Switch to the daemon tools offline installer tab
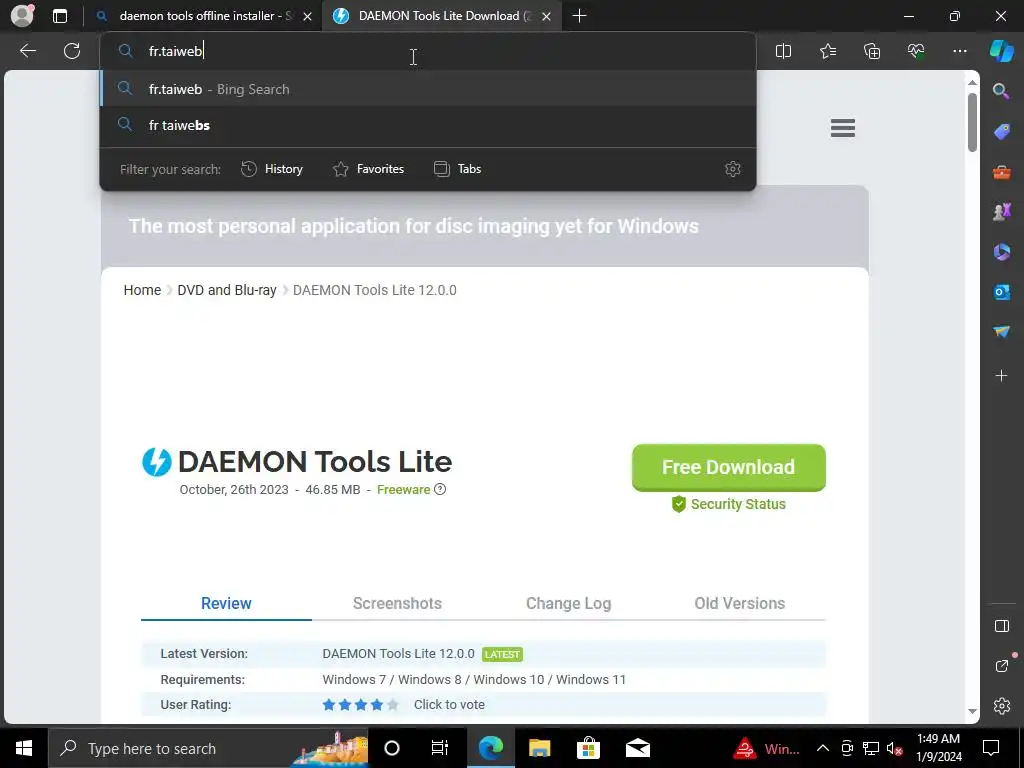This screenshot has width=1024, height=768. pyautogui.click(x=205, y=16)
